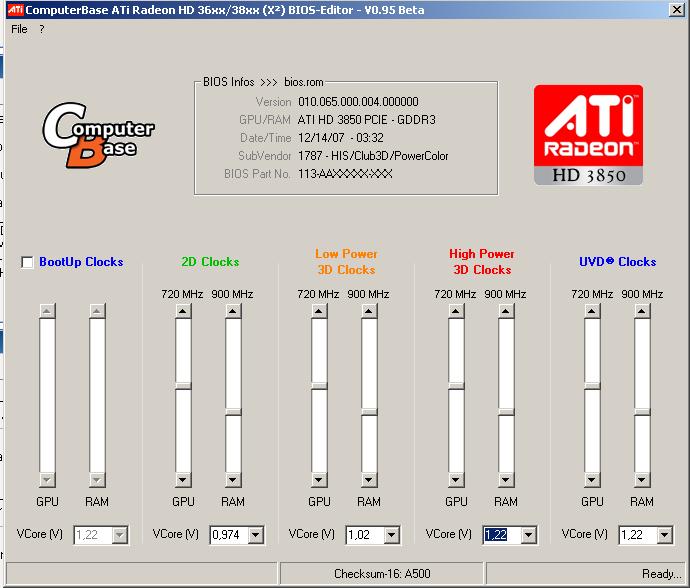This screenshot has height=588, width=690.
Task: Click the ComputerBase logo
Action: pyautogui.click(x=98, y=135)
